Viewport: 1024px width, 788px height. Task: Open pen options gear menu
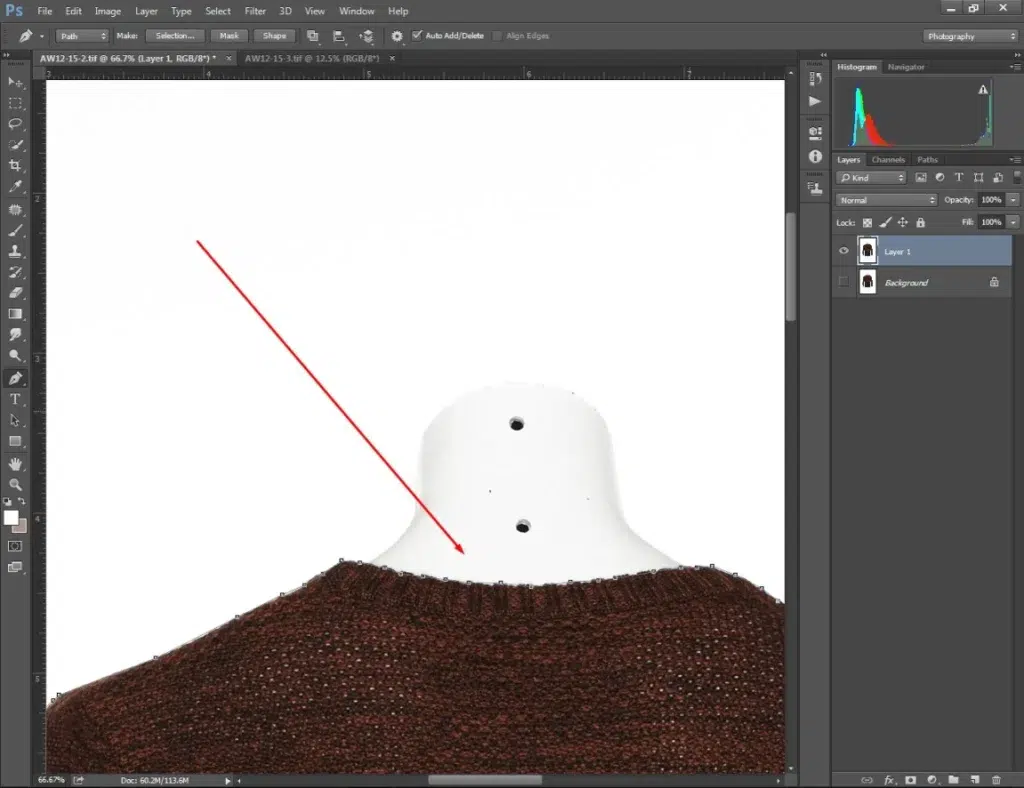click(x=396, y=36)
